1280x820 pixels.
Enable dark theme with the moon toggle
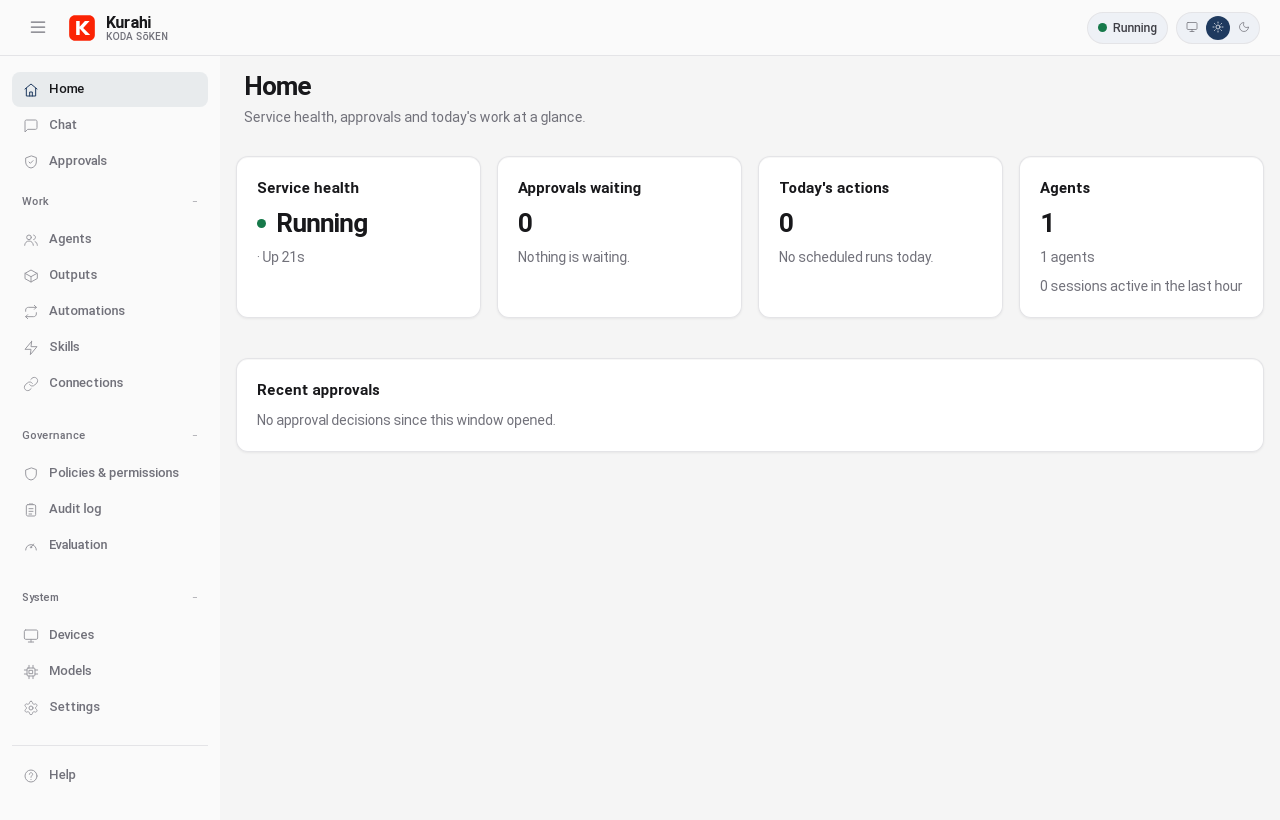pos(1244,27)
